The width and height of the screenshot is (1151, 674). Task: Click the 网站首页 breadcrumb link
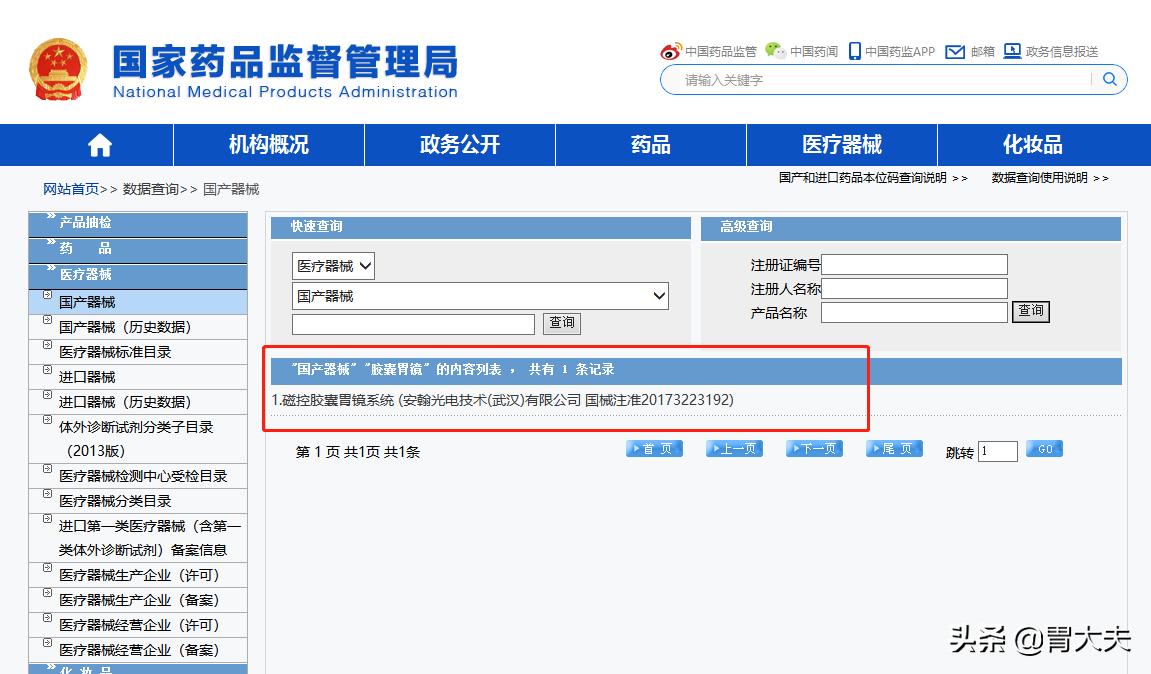point(71,189)
